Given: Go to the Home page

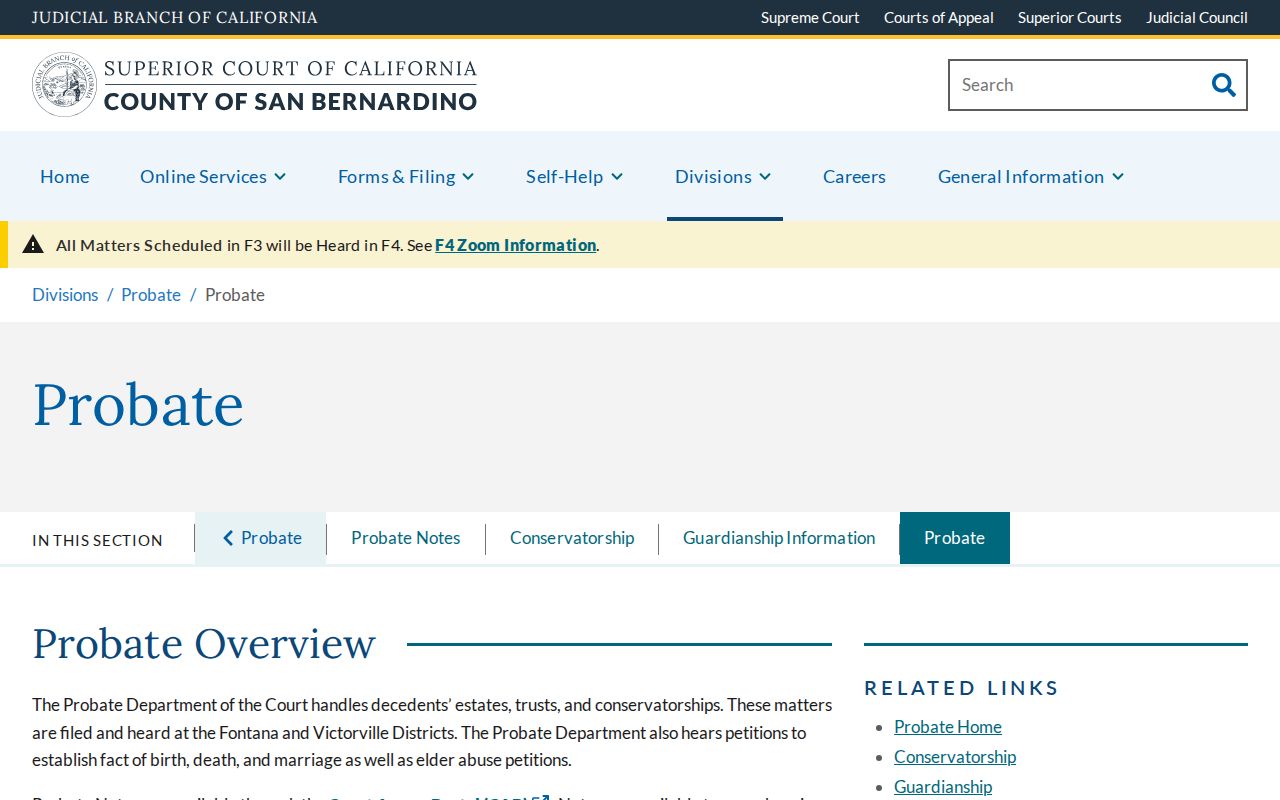Looking at the screenshot, I should click(65, 176).
